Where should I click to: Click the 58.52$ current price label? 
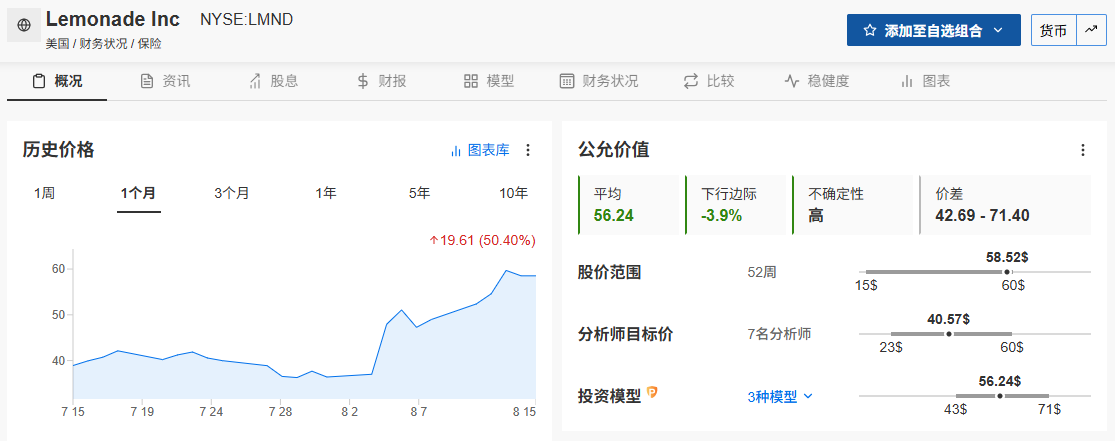click(x=1007, y=257)
